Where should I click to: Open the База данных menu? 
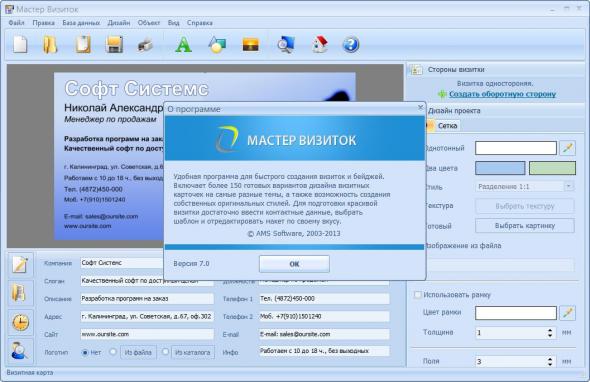tap(81, 23)
